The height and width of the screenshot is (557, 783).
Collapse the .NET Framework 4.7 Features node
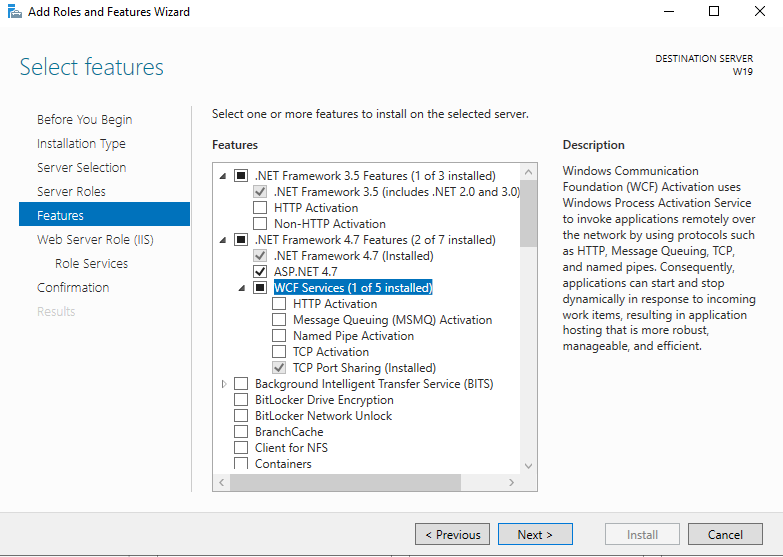pyautogui.click(x=223, y=240)
